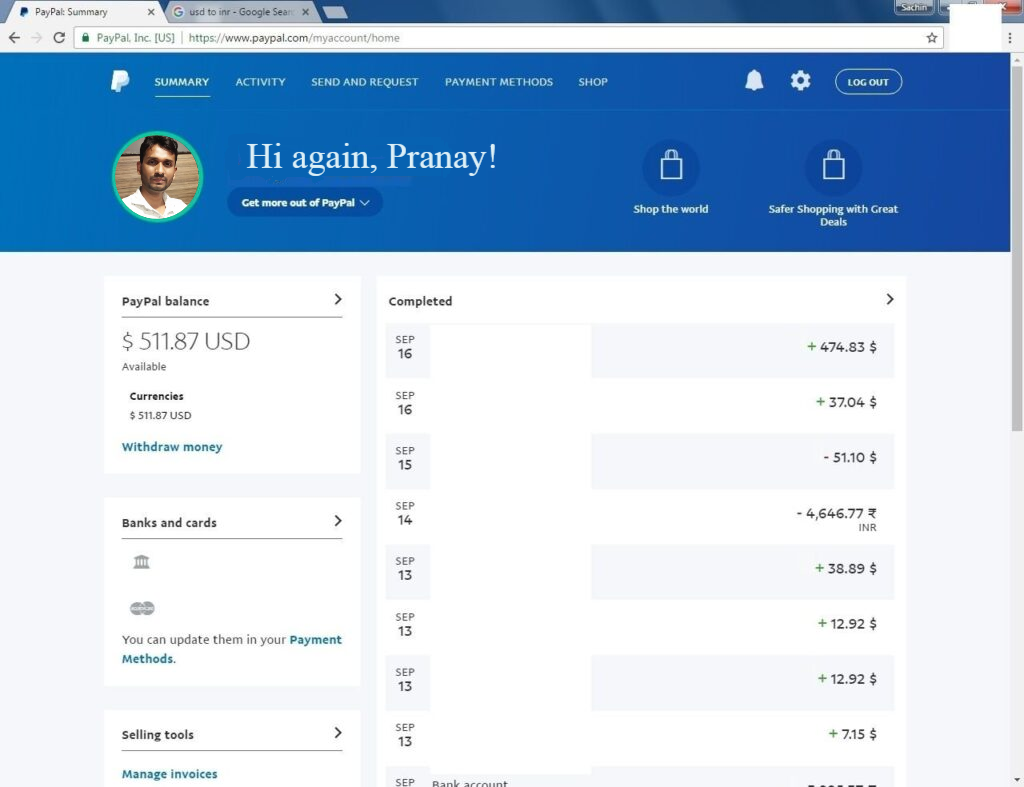Expand the Get more out of PayPal dropdown
This screenshot has height=787, width=1024.
(305, 203)
